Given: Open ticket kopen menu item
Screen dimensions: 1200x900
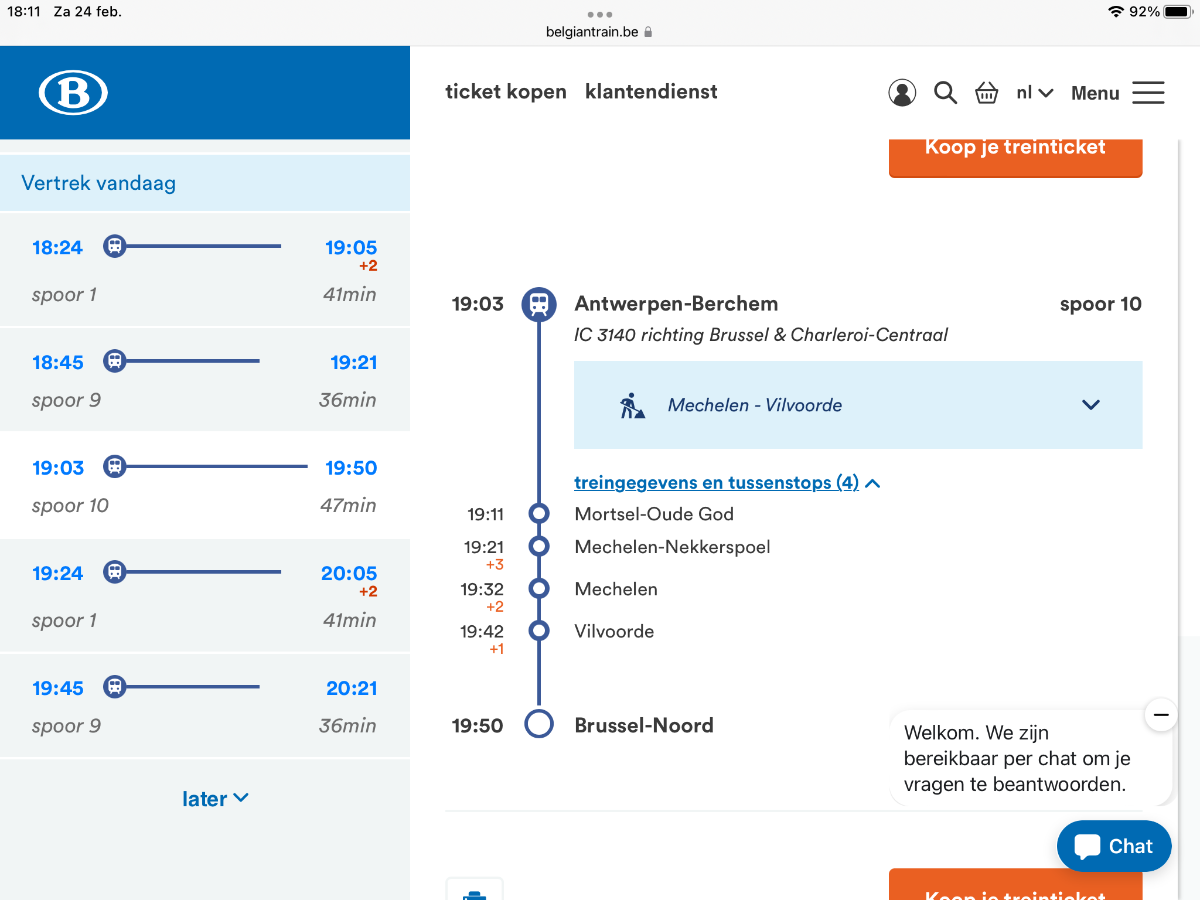Looking at the screenshot, I should [506, 92].
